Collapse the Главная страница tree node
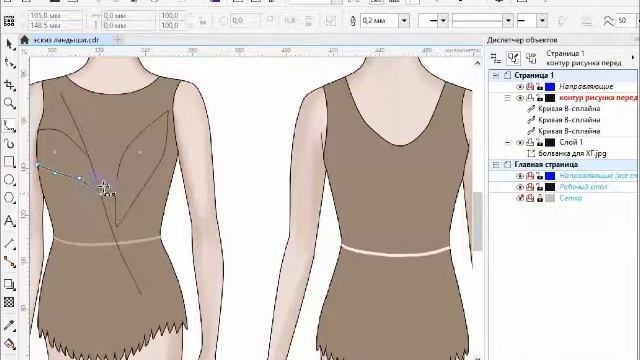Viewport: 640px width, 360px height. pos(496,165)
